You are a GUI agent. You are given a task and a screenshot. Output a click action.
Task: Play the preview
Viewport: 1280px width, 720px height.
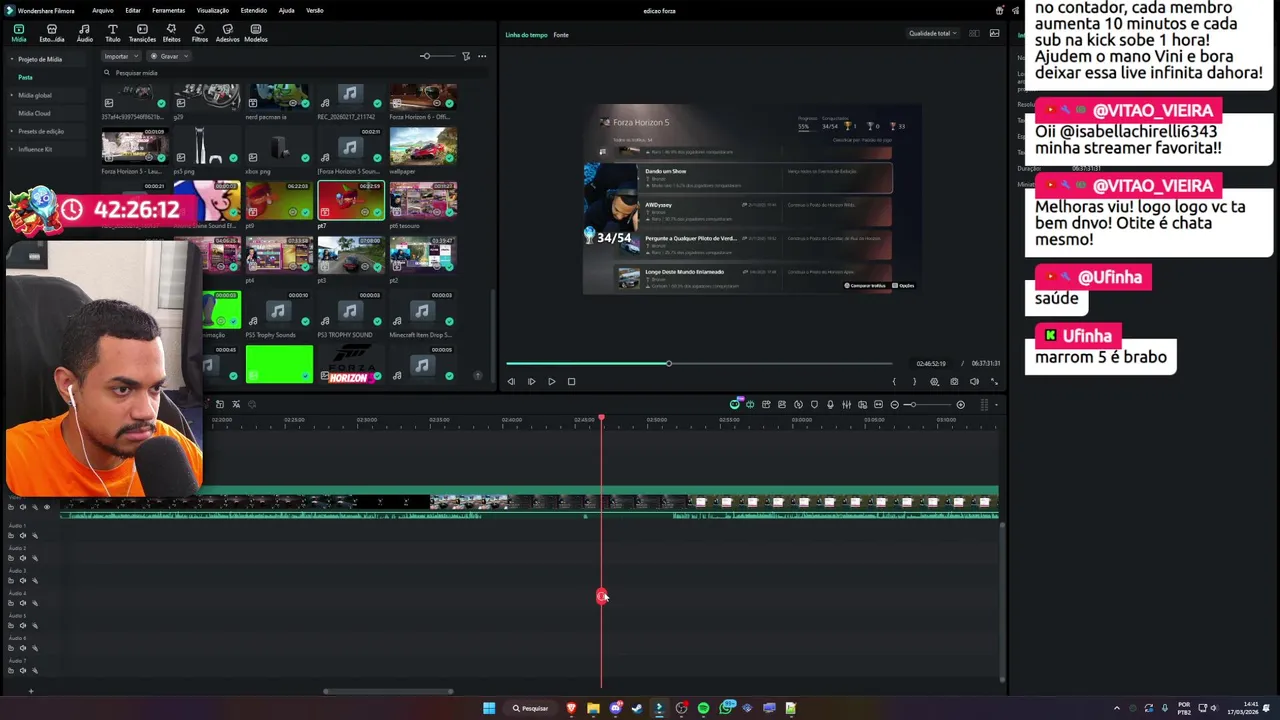pyautogui.click(x=551, y=381)
